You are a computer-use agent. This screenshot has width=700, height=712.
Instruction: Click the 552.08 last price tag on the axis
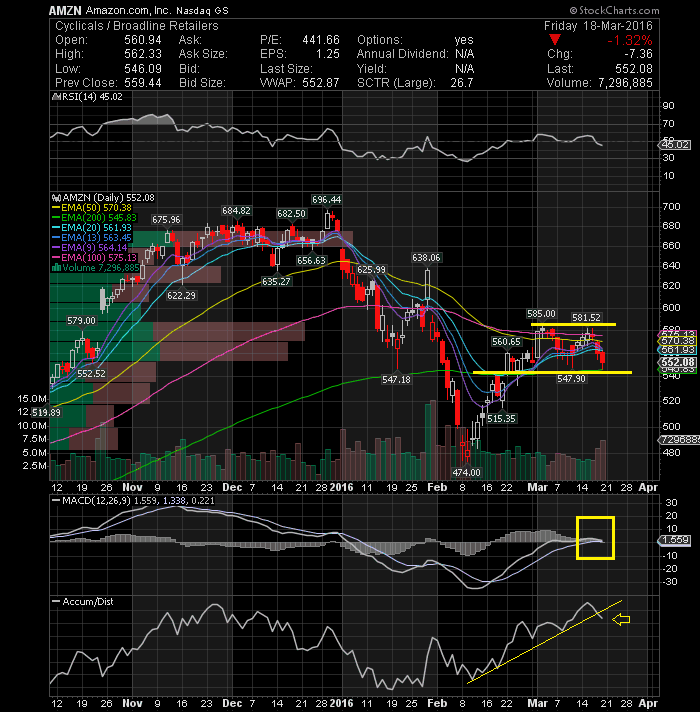[x=677, y=362]
